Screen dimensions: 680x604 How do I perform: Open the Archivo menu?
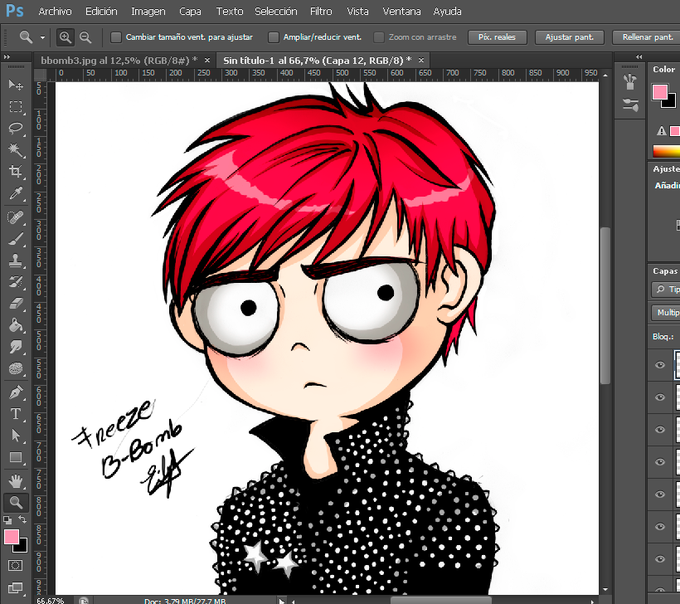[55, 11]
